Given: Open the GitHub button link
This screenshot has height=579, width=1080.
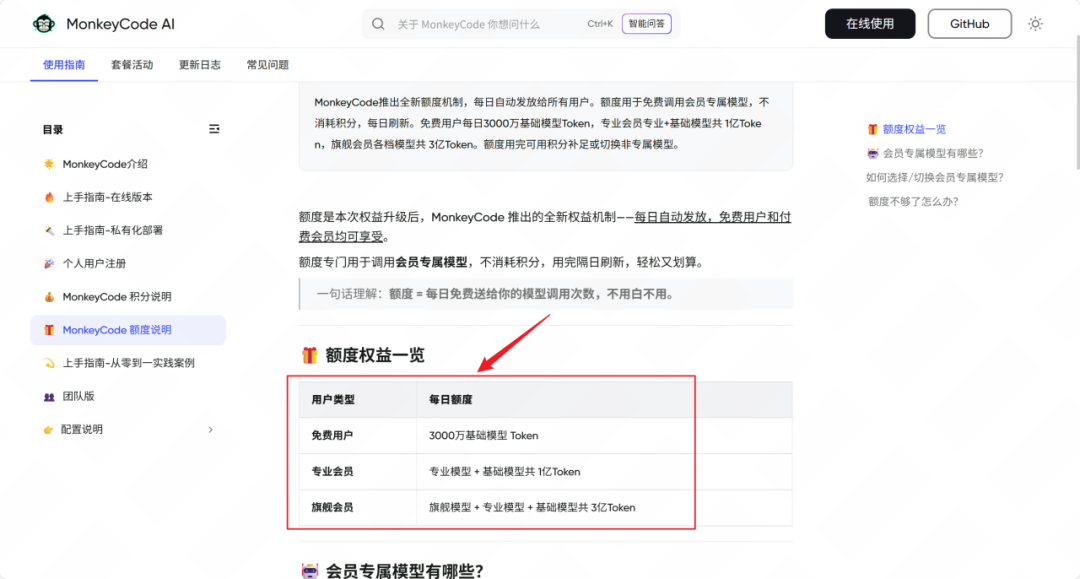Looking at the screenshot, I should [969, 24].
